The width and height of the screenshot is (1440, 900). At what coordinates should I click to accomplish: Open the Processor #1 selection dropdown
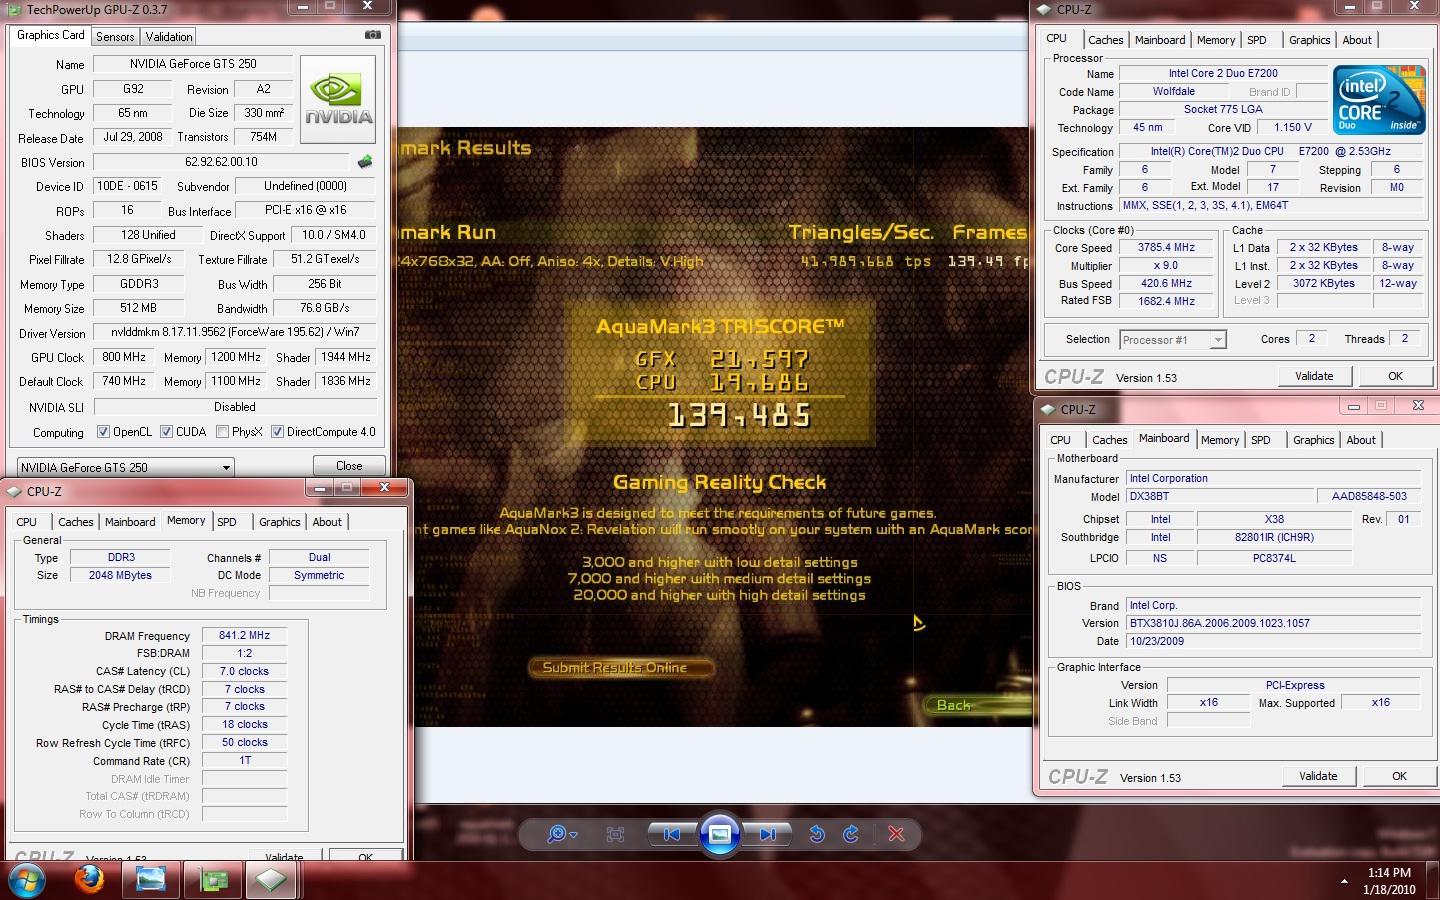click(x=1173, y=340)
